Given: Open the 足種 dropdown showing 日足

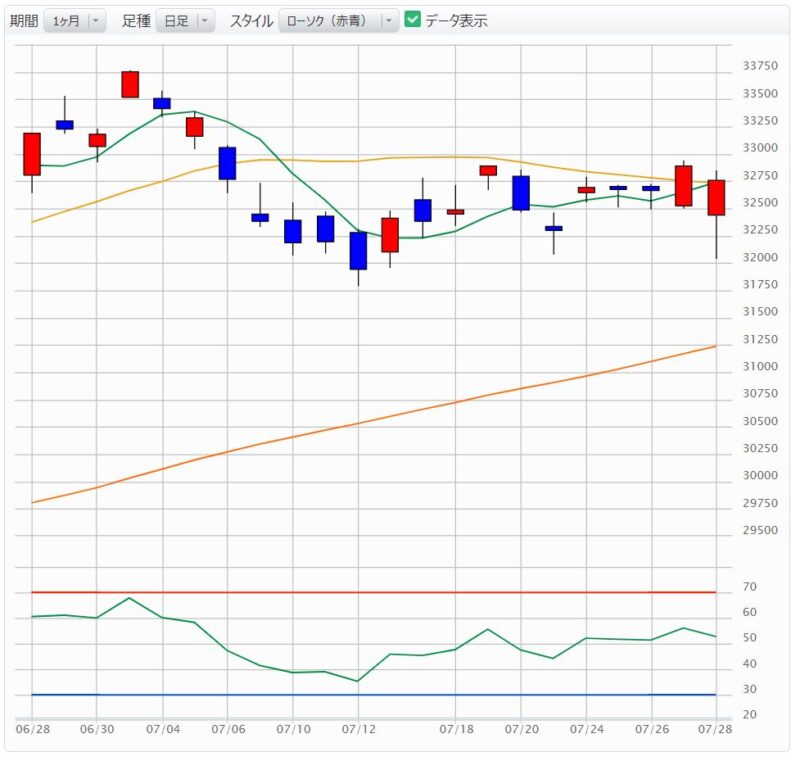Looking at the screenshot, I should (x=185, y=21).
